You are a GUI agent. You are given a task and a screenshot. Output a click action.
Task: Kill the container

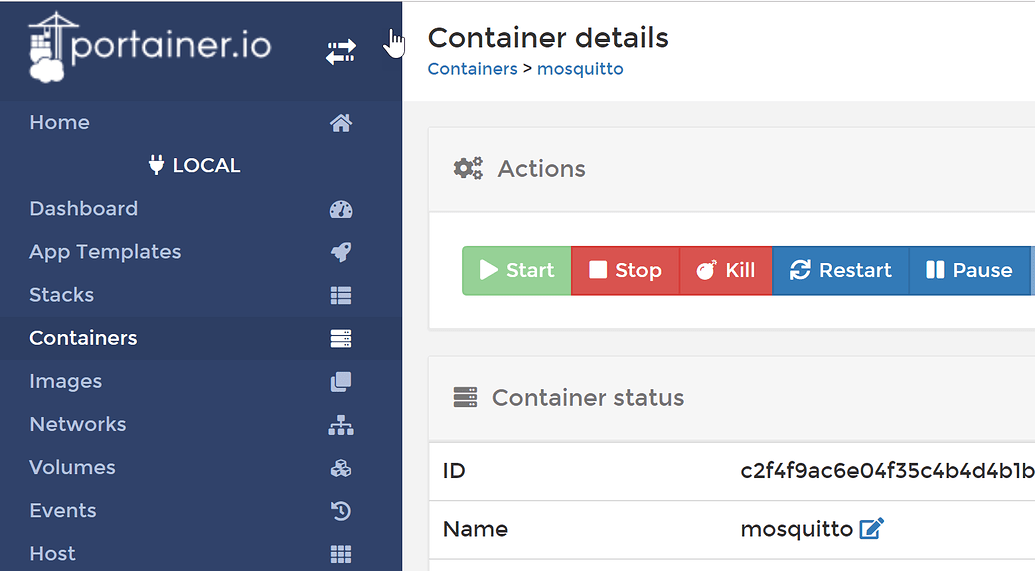click(726, 270)
